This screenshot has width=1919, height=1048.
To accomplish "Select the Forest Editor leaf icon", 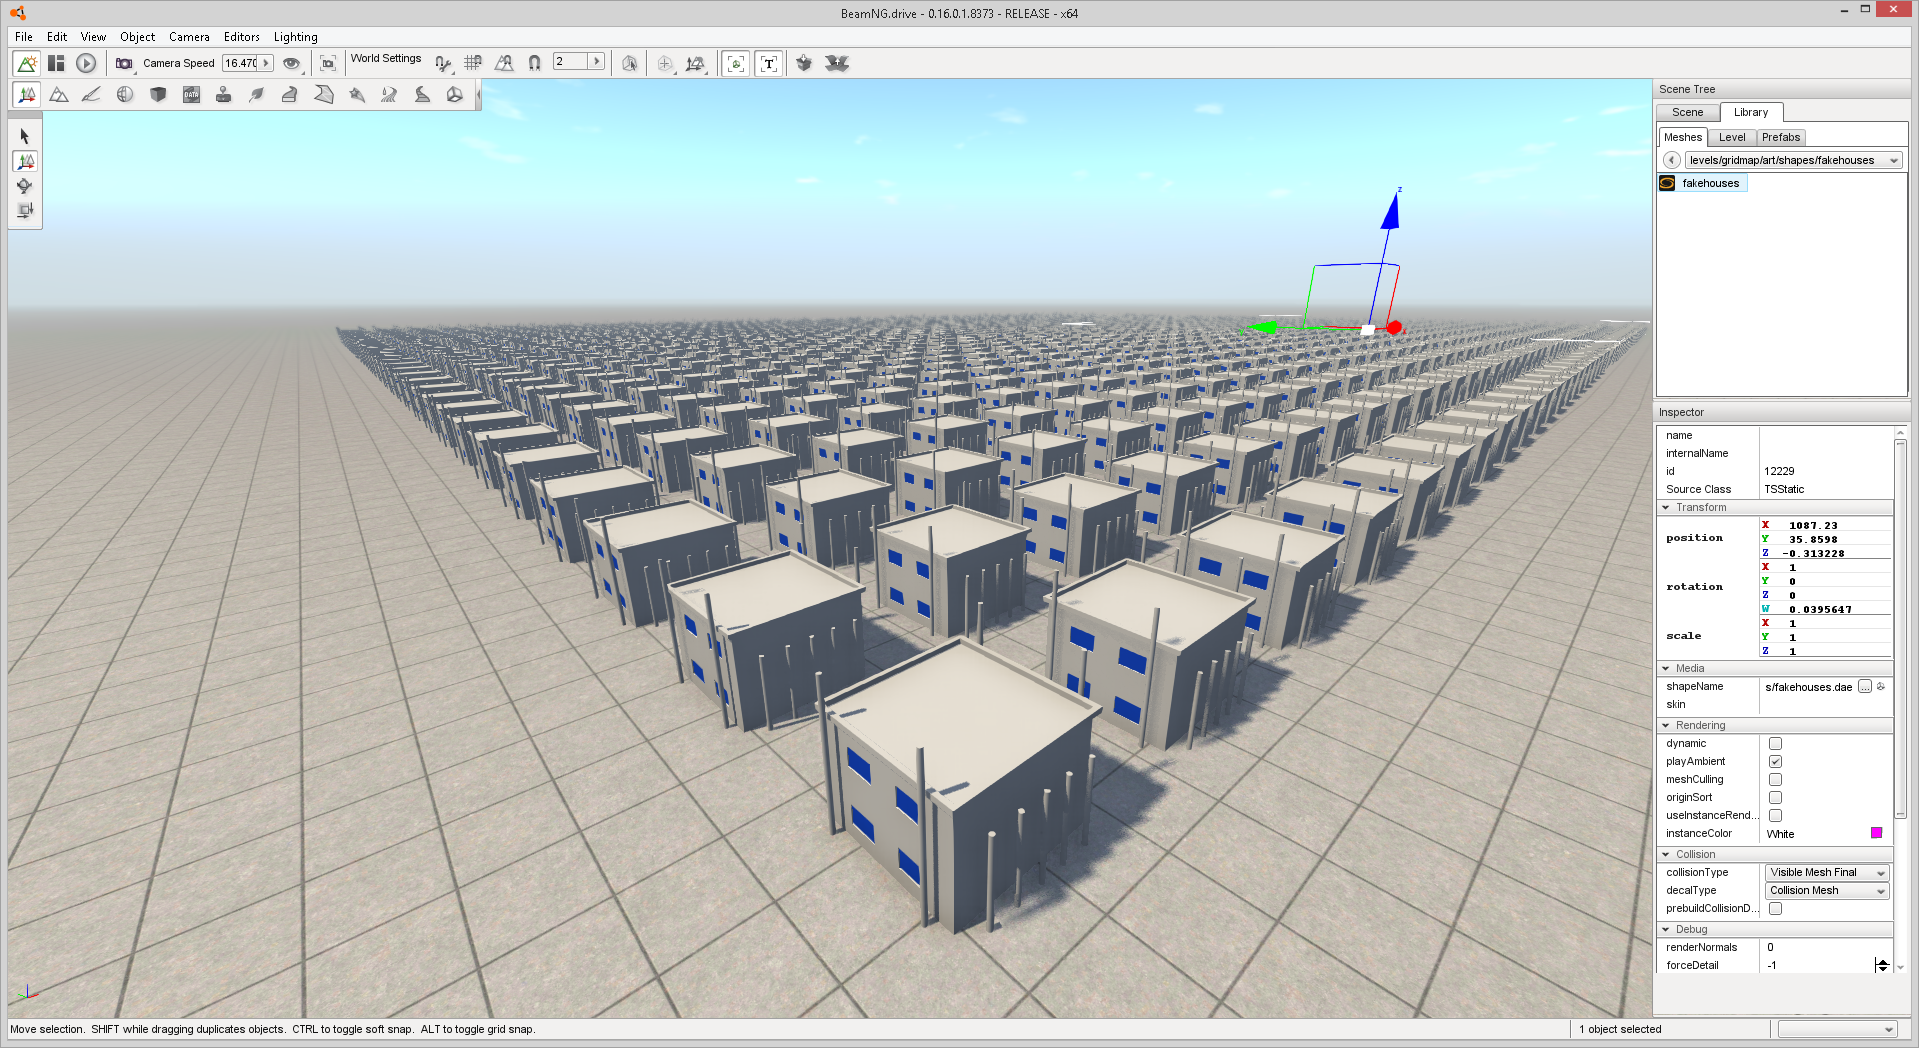I will click(x=257, y=95).
